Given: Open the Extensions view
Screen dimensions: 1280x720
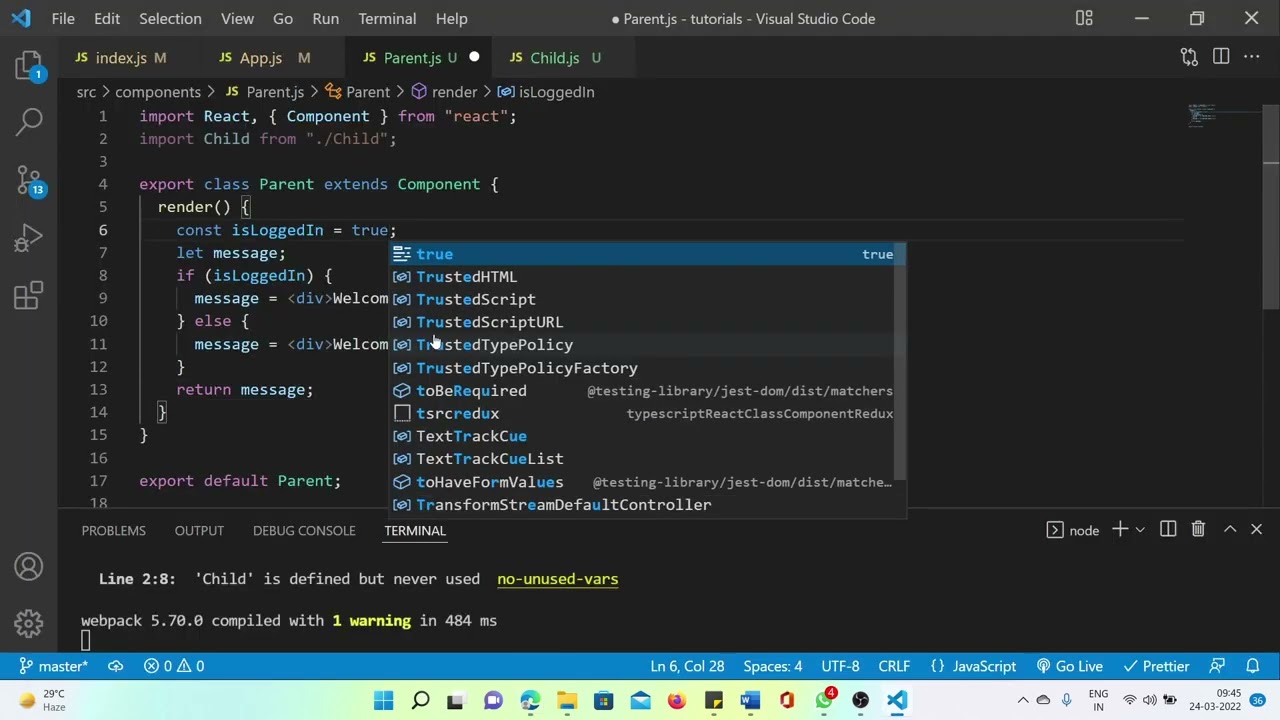Looking at the screenshot, I should coord(29,296).
